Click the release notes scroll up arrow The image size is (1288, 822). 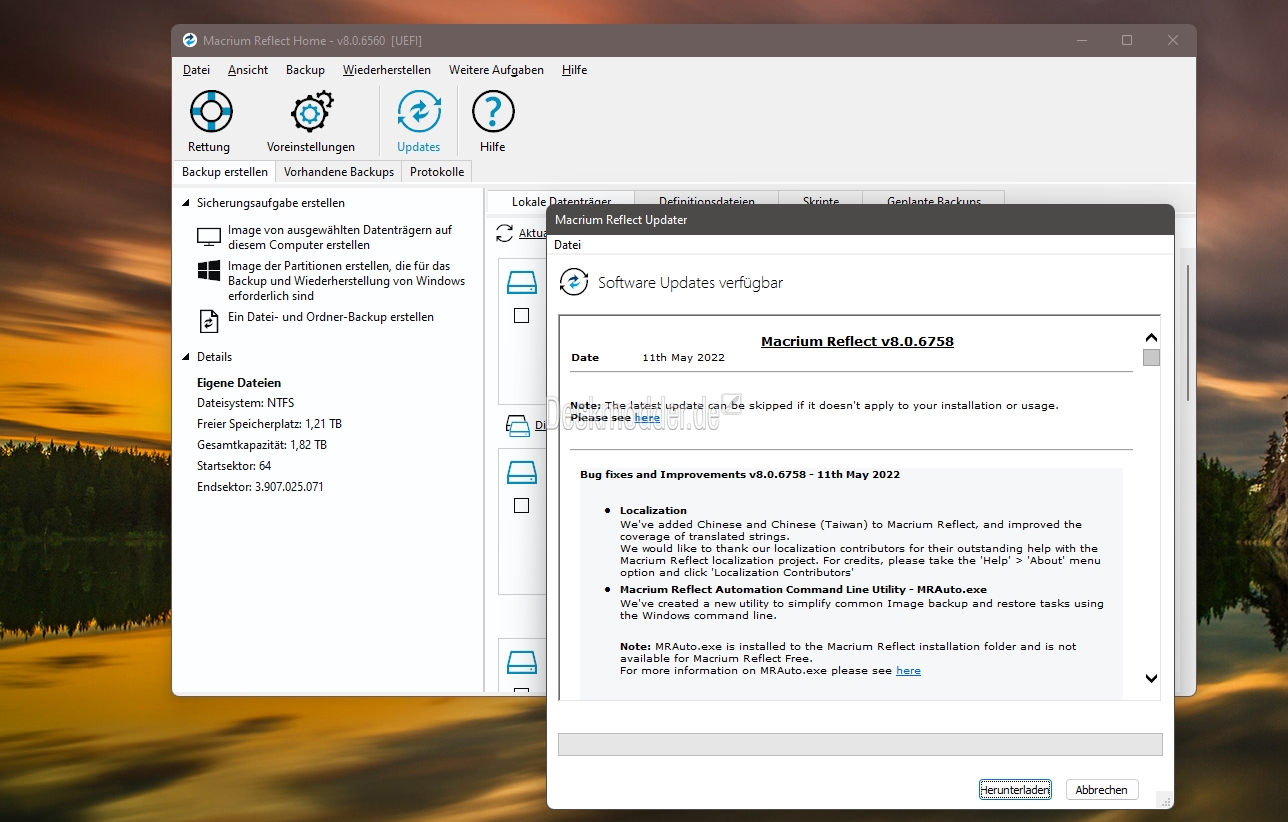point(1151,338)
